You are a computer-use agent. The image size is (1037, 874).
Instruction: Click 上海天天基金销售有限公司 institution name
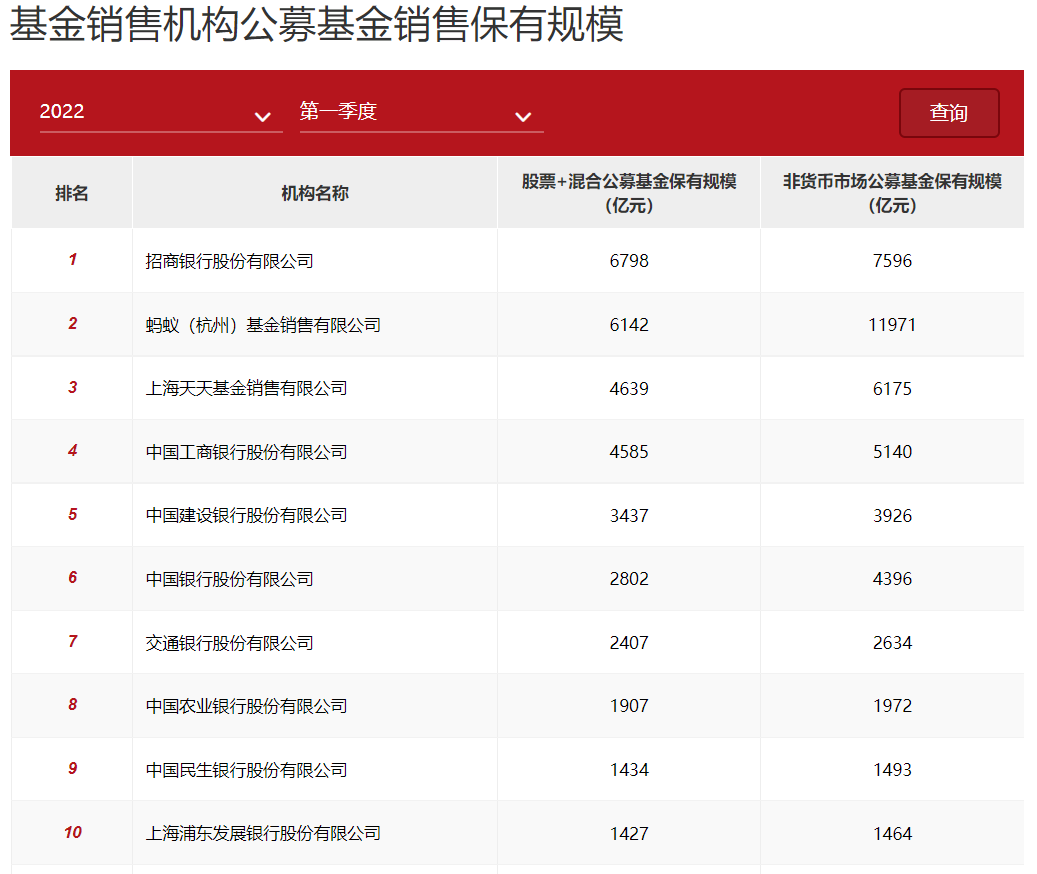(x=246, y=388)
